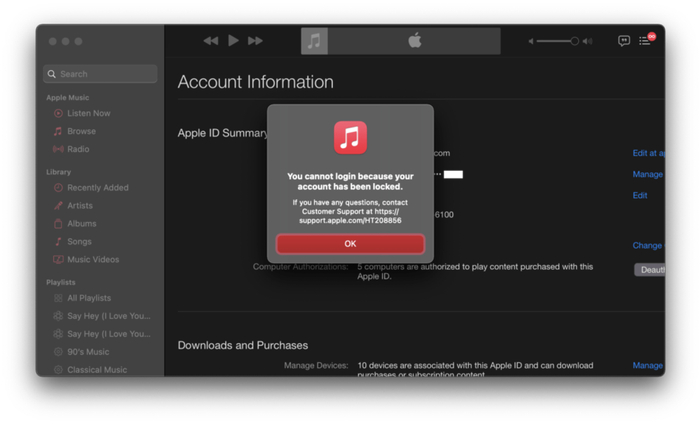Click the Listen Now play-circle icon
The width and height of the screenshot is (700, 424).
pos(58,113)
